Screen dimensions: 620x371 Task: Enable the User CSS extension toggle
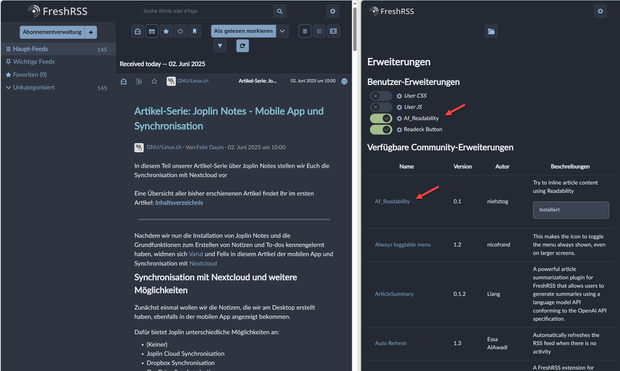pos(381,96)
